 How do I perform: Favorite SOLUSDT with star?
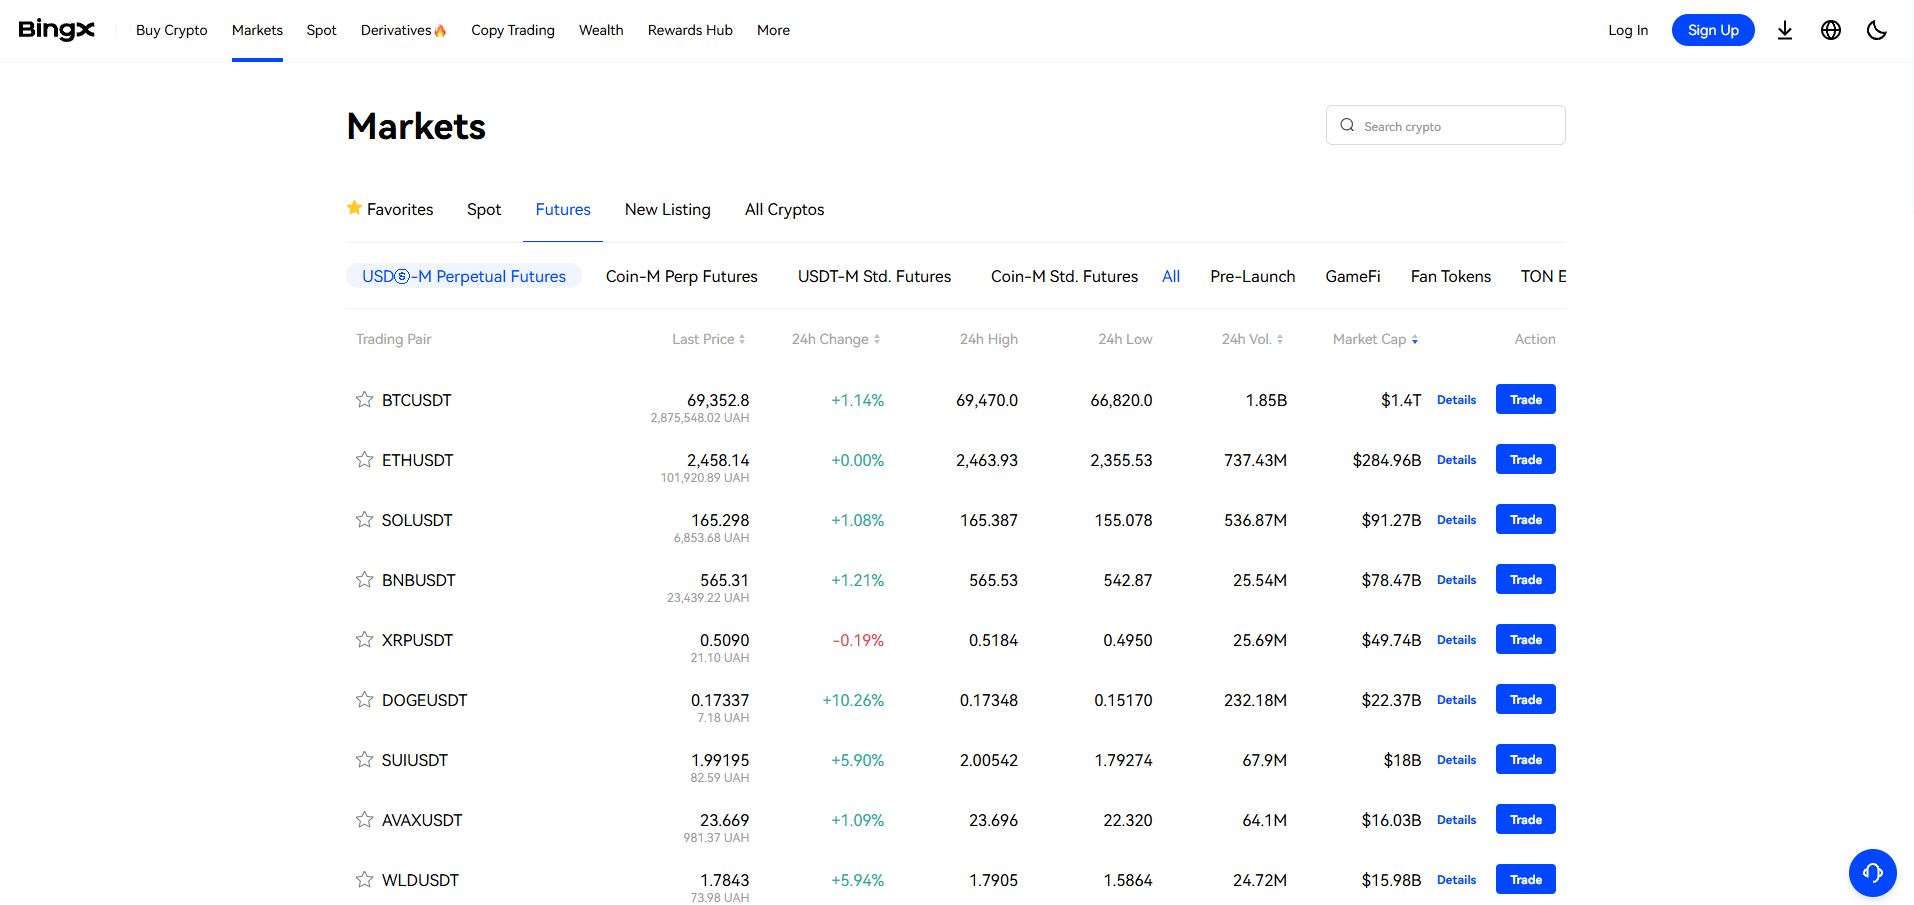[364, 519]
